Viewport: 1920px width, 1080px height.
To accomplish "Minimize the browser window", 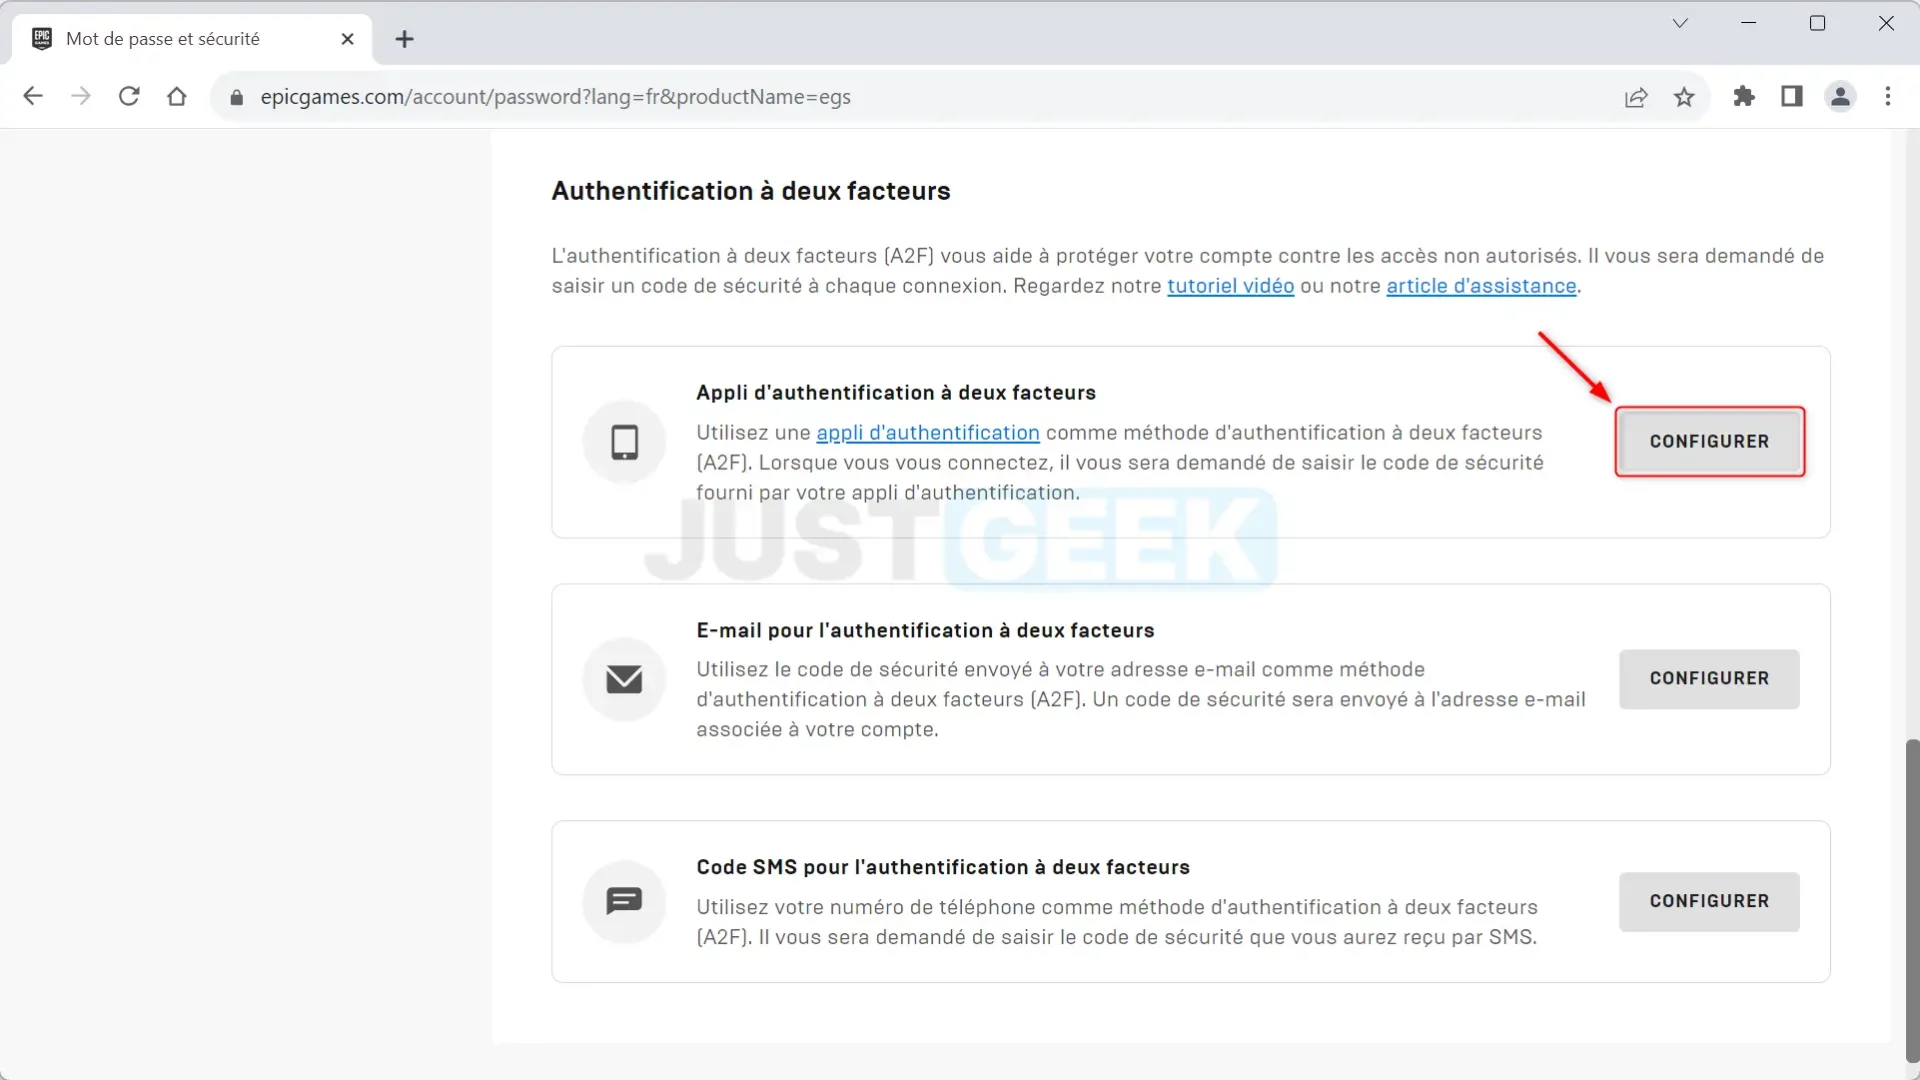I will [1748, 23].
